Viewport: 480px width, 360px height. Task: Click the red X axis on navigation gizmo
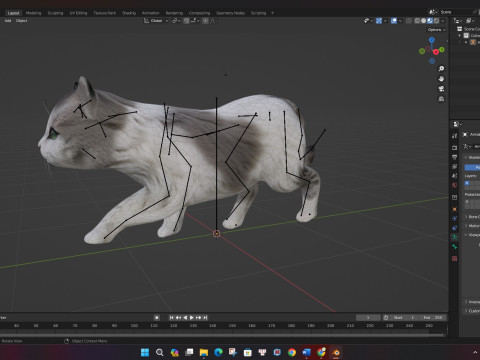click(x=436, y=52)
